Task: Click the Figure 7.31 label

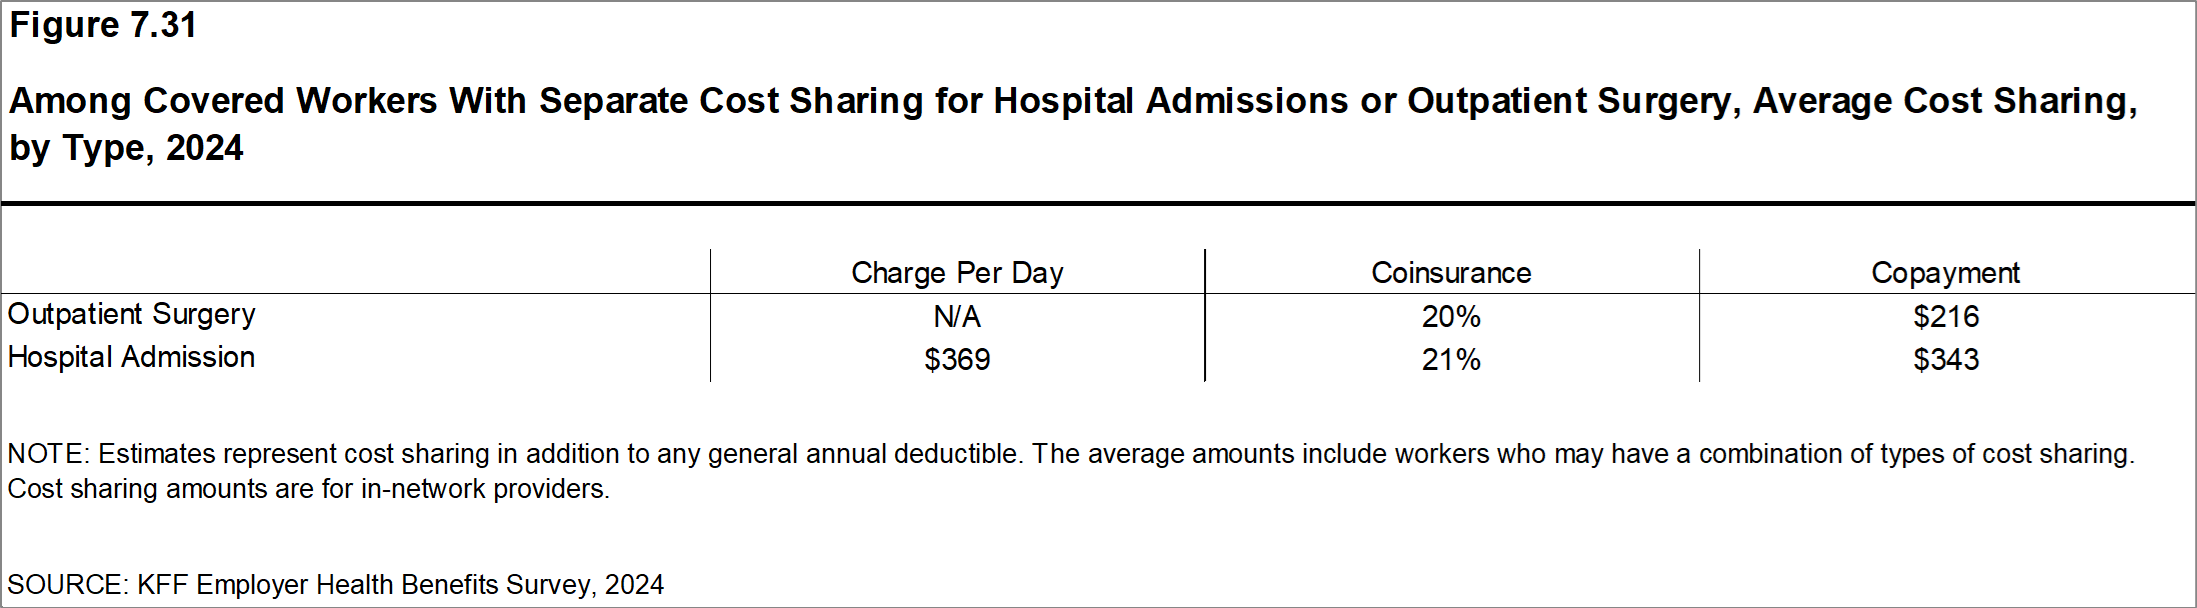Action: point(103,25)
